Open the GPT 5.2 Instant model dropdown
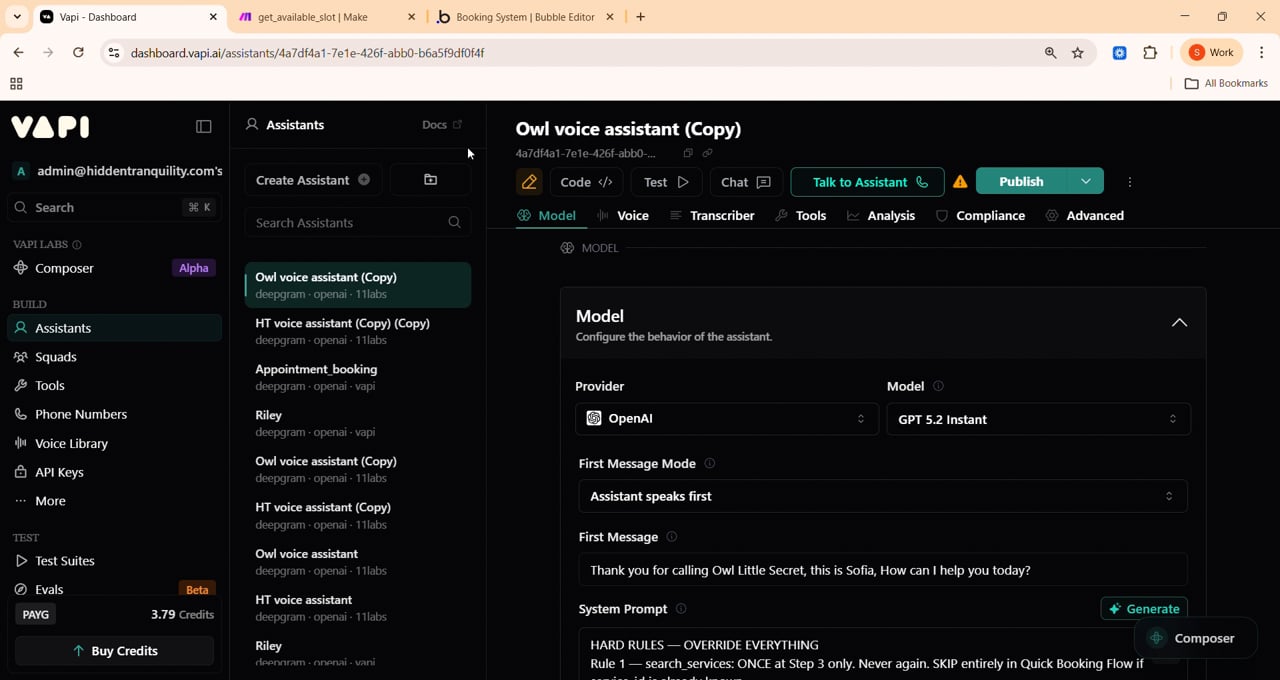1280x680 pixels. (x=1038, y=419)
